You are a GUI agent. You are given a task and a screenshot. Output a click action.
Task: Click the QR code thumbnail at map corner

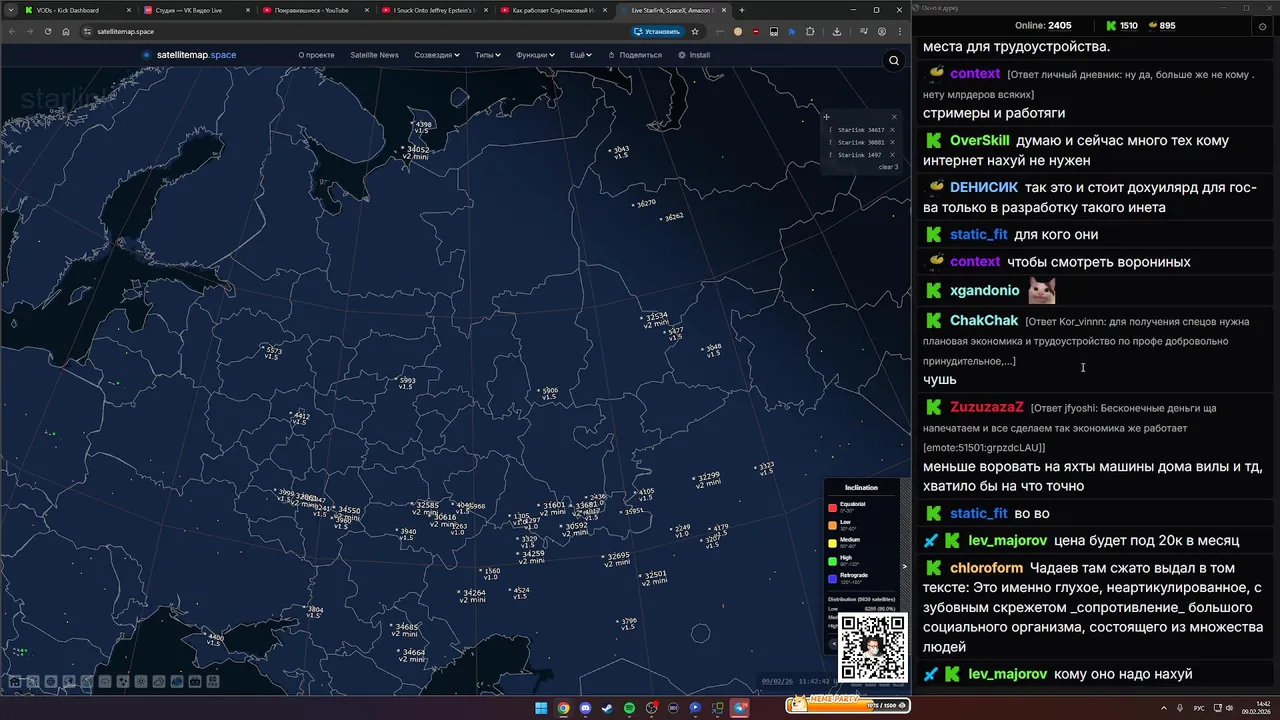[x=872, y=648]
